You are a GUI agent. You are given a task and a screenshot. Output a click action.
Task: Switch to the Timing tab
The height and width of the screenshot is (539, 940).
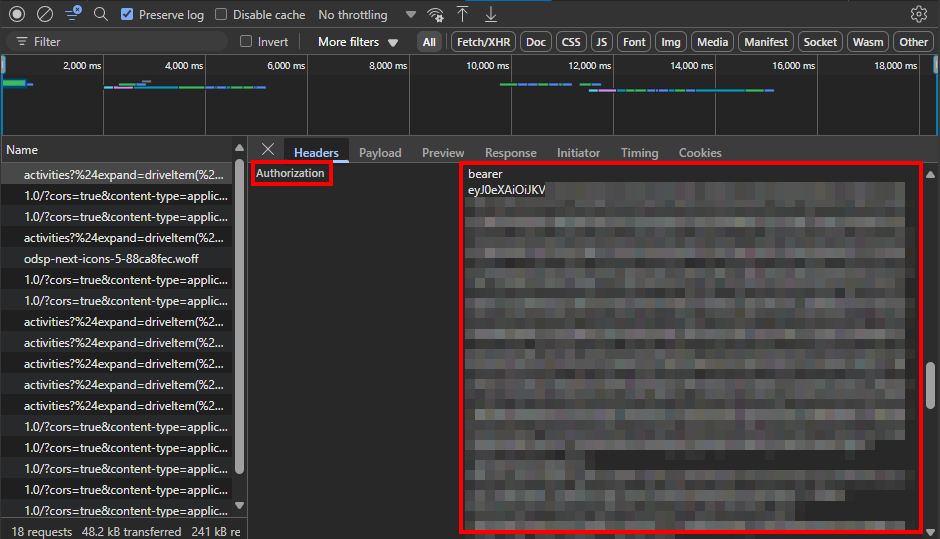click(x=639, y=152)
